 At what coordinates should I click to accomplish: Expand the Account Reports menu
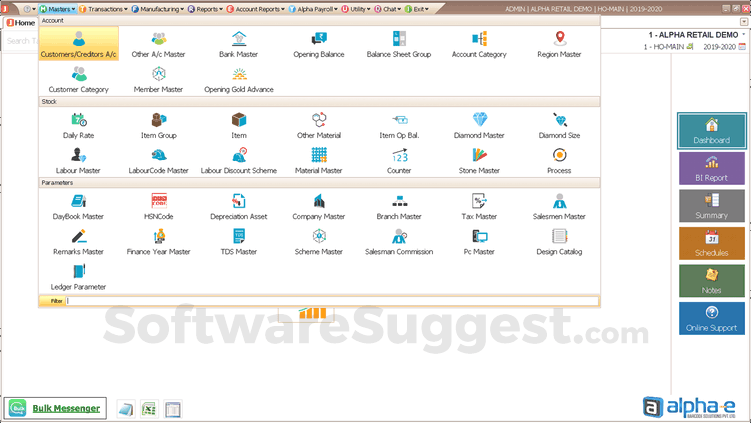tap(255, 9)
